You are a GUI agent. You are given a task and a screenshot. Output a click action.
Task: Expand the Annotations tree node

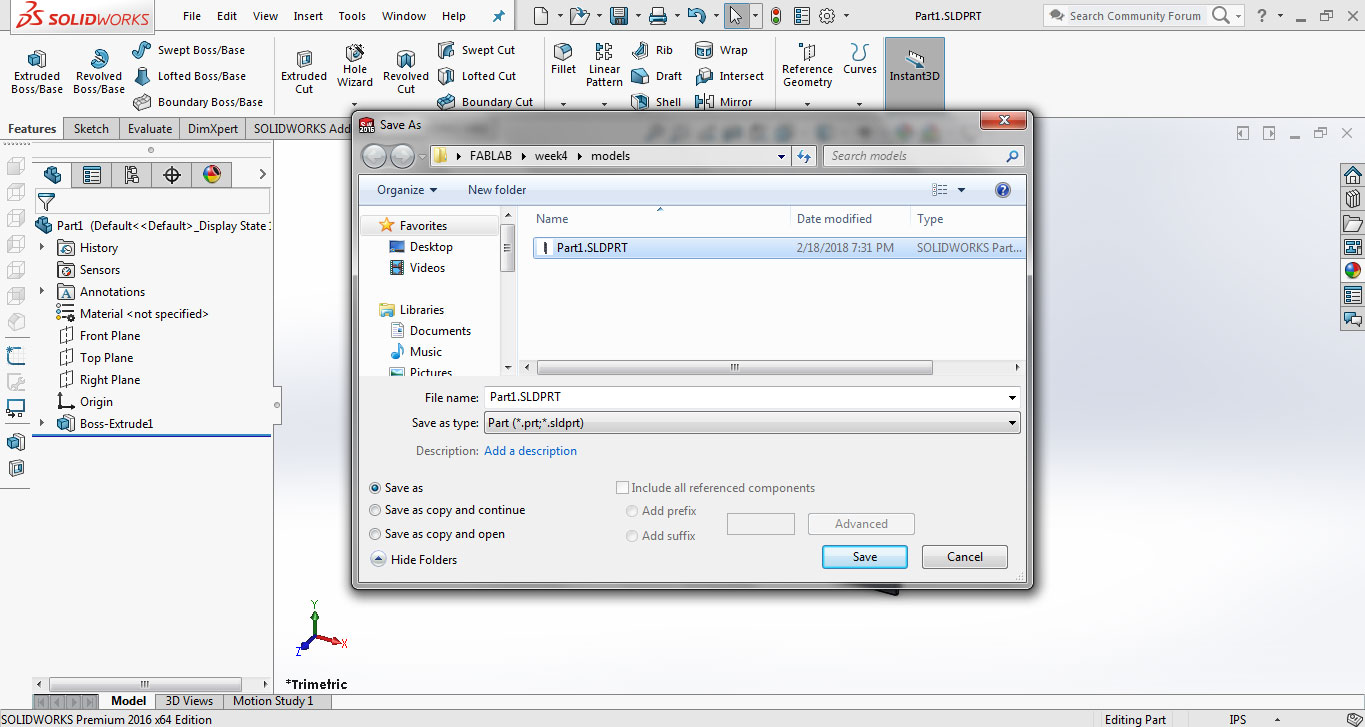(42, 291)
